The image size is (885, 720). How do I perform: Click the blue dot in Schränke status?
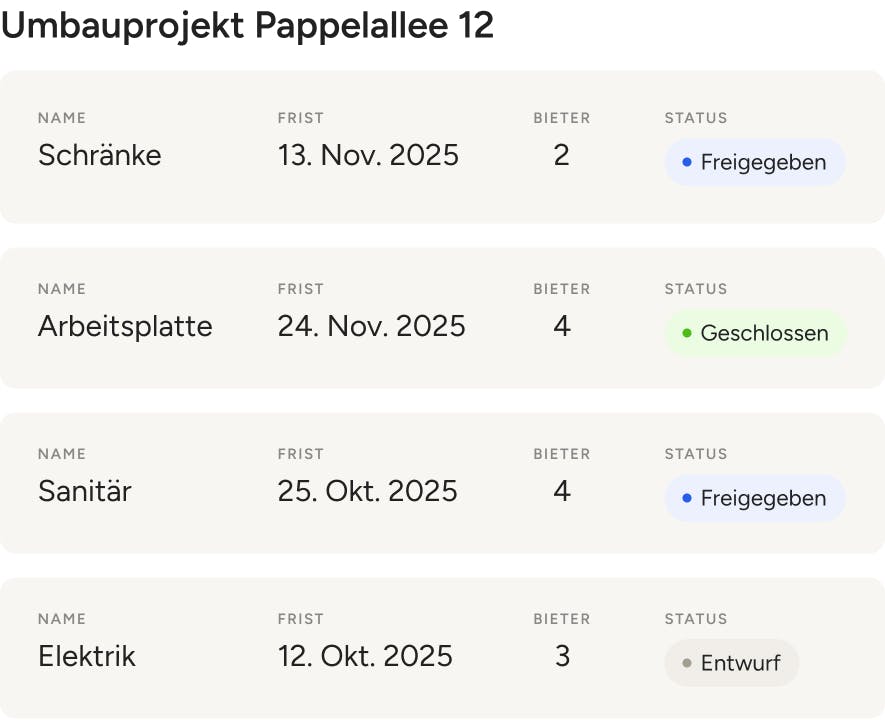coord(687,163)
